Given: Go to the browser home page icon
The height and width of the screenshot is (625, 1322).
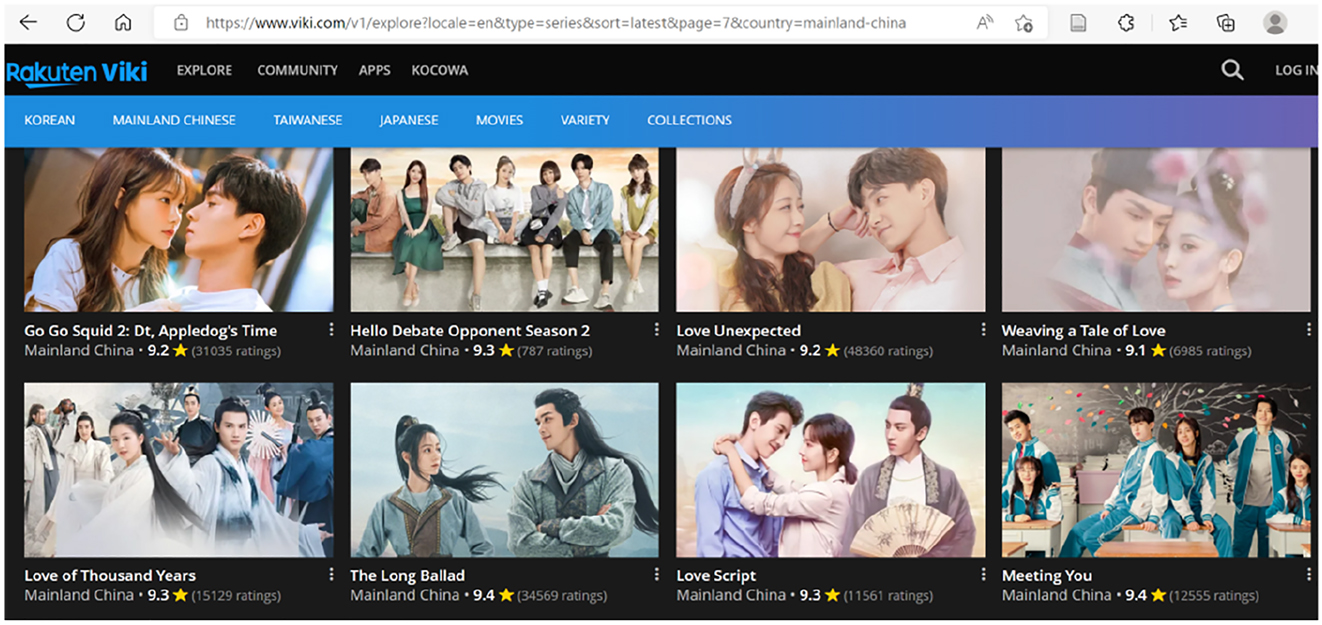Looking at the screenshot, I should tap(123, 22).
